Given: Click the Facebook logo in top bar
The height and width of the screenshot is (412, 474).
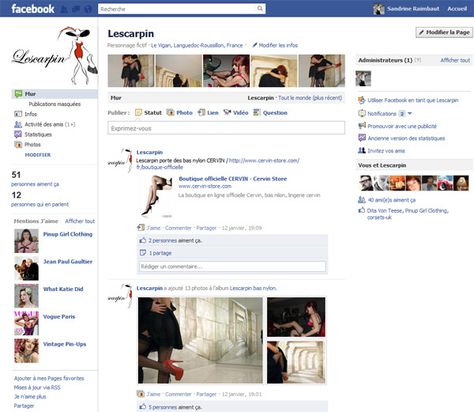Looking at the screenshot, I should pos(33,9).
